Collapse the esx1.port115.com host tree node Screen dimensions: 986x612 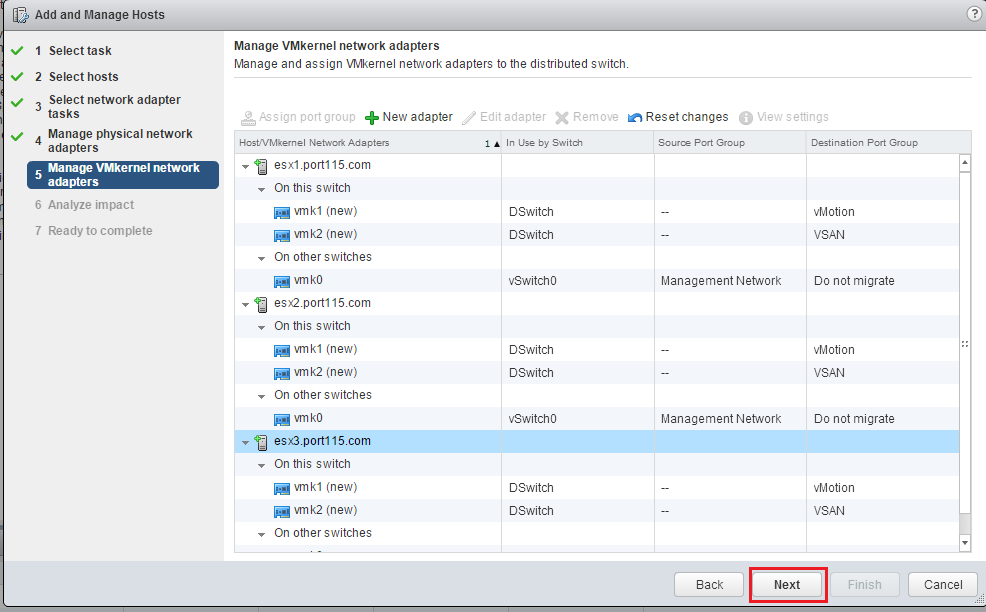point(245,166)
